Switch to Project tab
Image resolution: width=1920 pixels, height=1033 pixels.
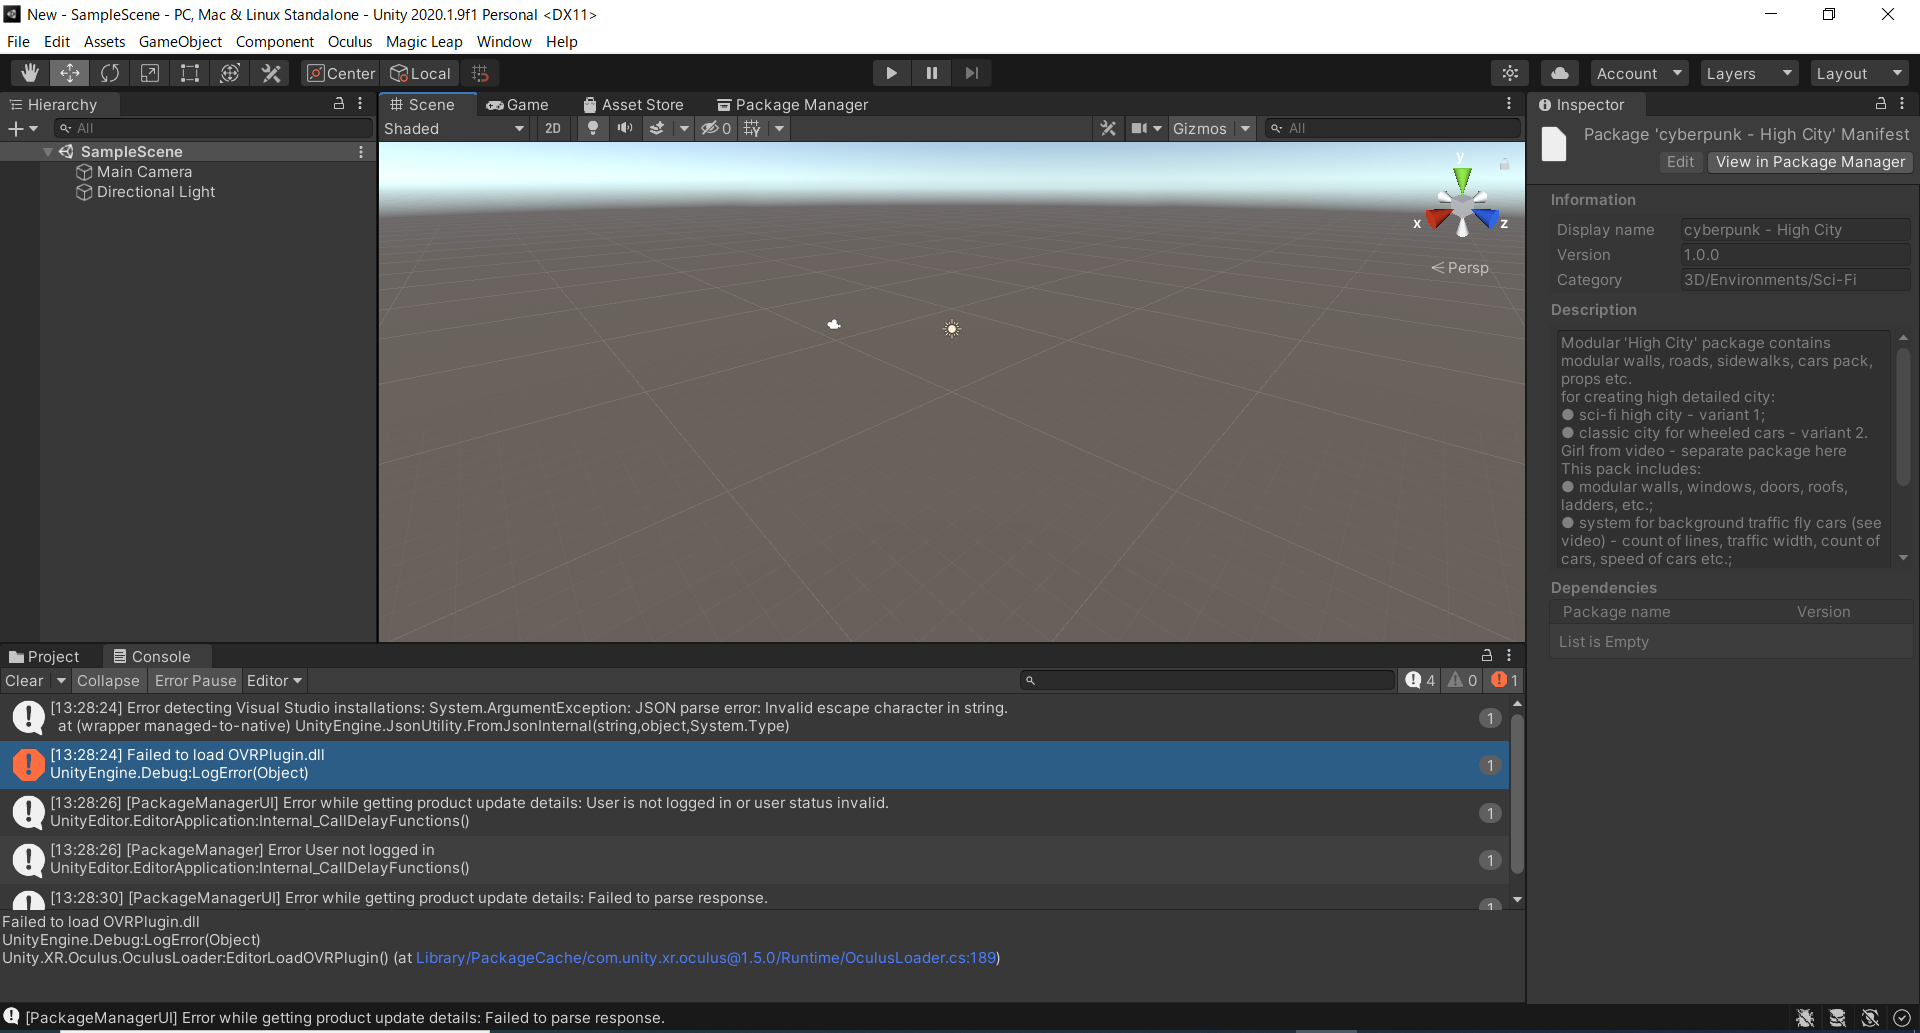(44, 657)
